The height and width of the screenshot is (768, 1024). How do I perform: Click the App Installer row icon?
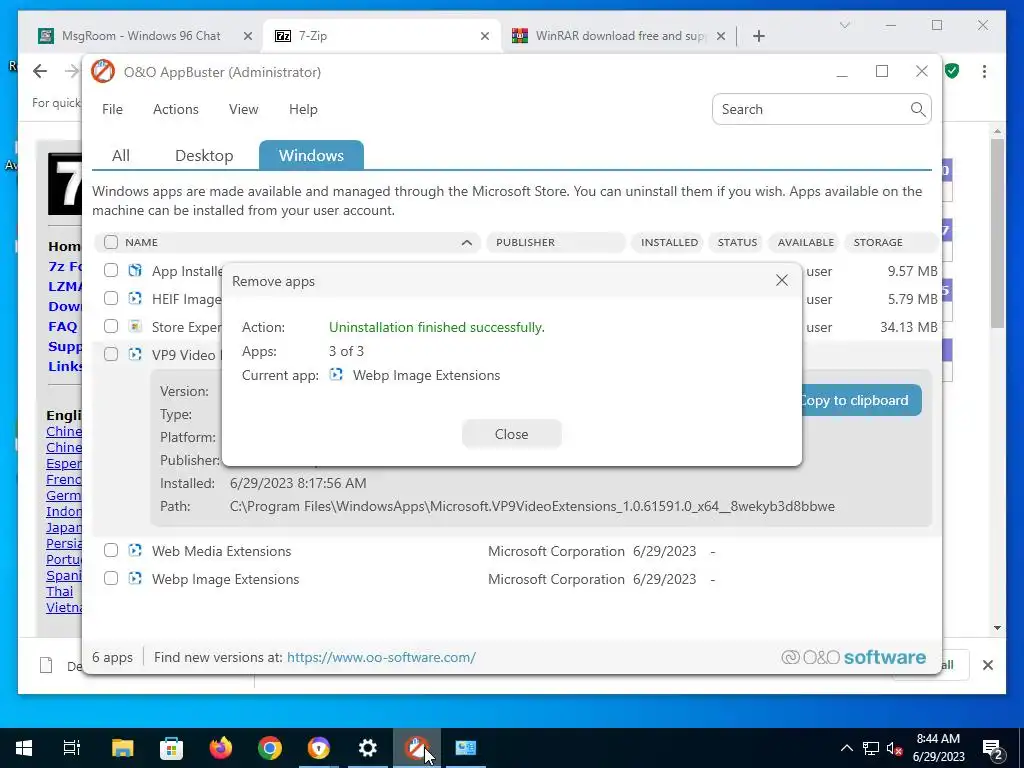[135, 270]
